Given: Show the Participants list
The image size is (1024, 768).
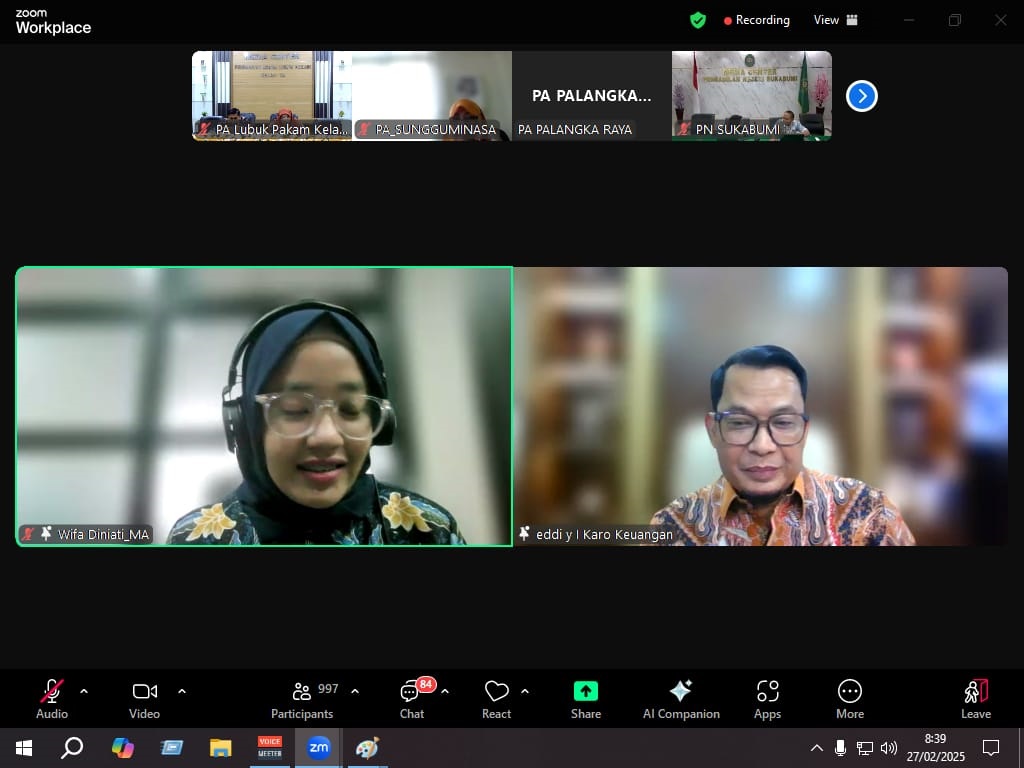Looking at the screenshot, I should tap(301, 699).
